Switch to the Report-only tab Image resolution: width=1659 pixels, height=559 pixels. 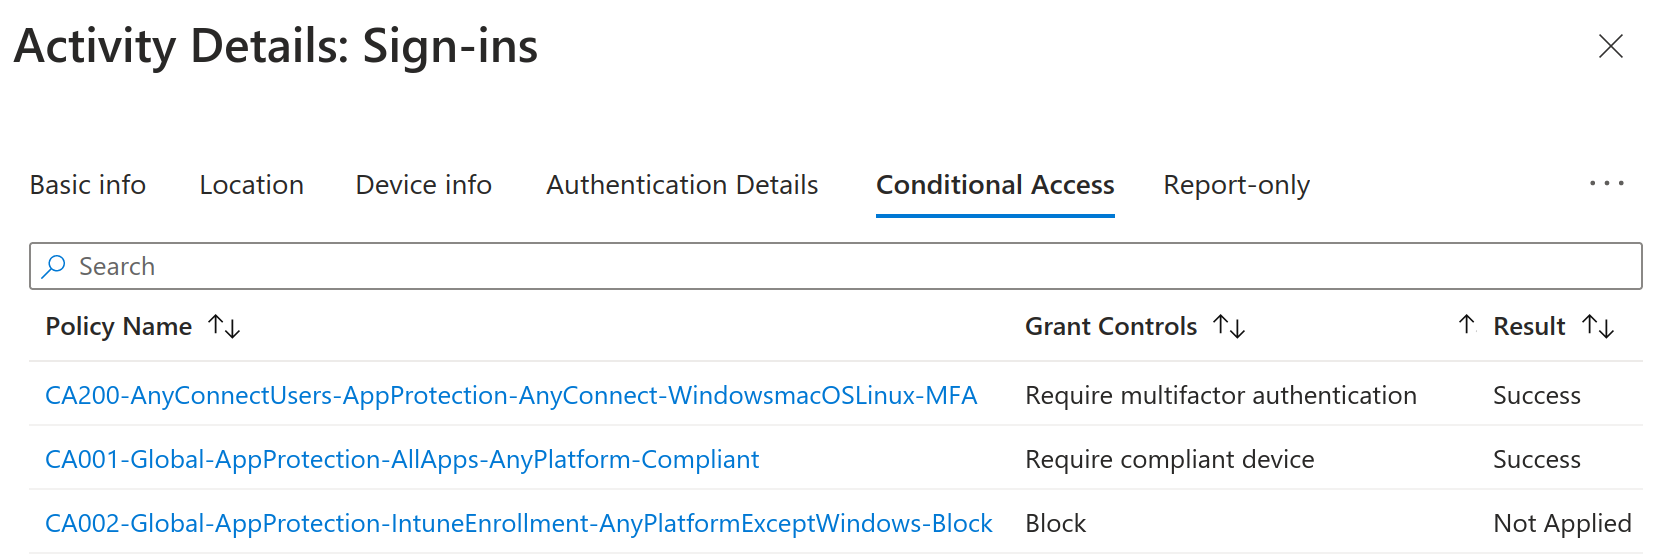click(1237, 185)
